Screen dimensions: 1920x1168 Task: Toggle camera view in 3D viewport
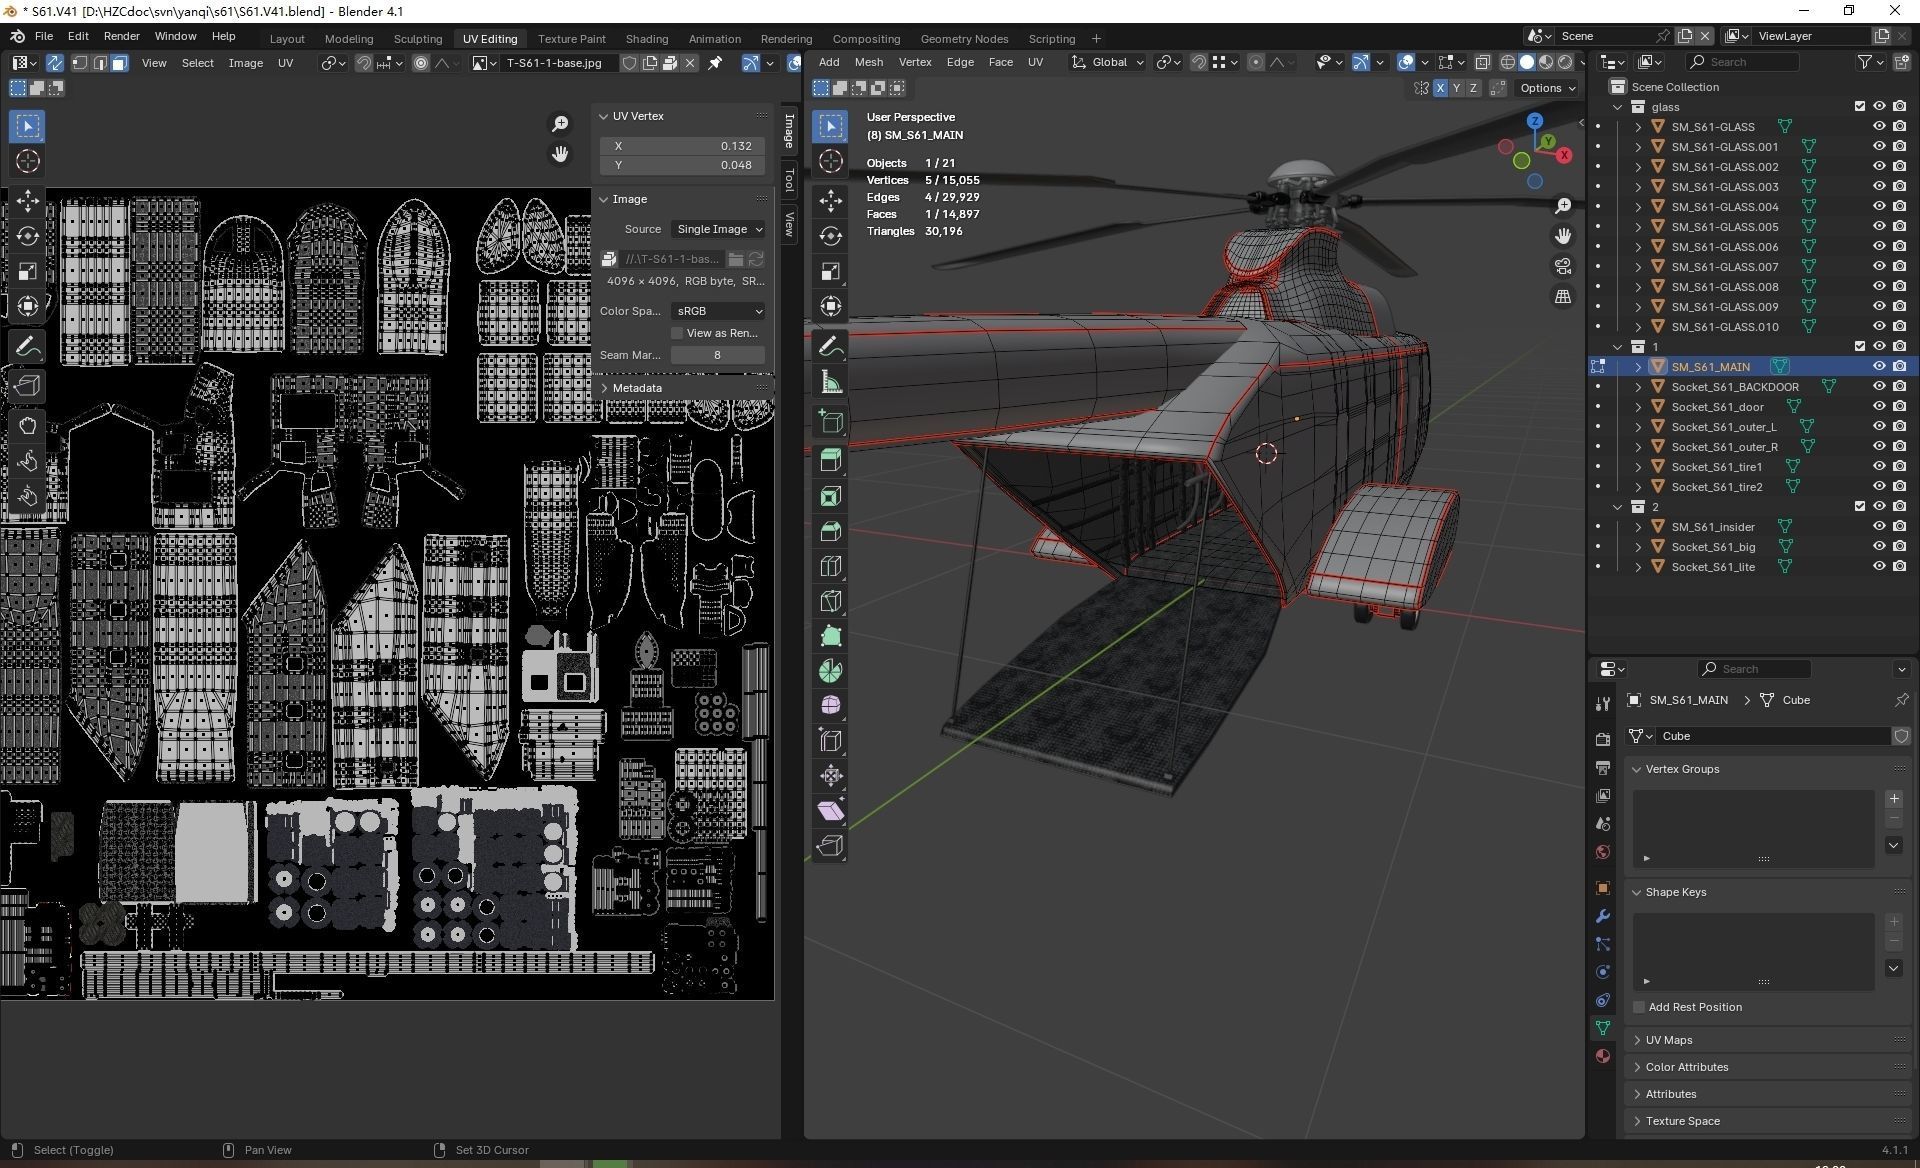pyautogui.click(x=1563, y=266)
